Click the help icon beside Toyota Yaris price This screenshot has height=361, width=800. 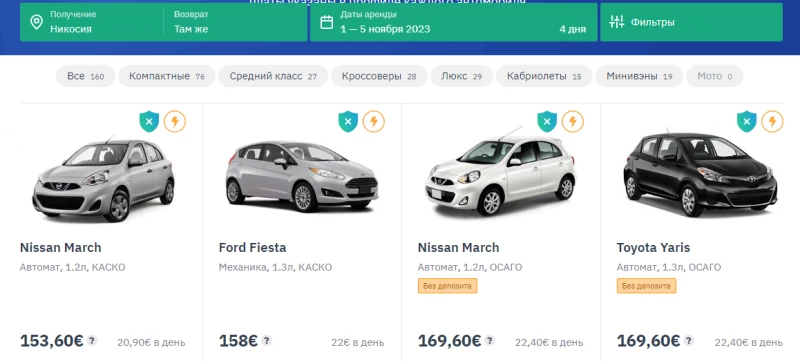click(689, 341)
